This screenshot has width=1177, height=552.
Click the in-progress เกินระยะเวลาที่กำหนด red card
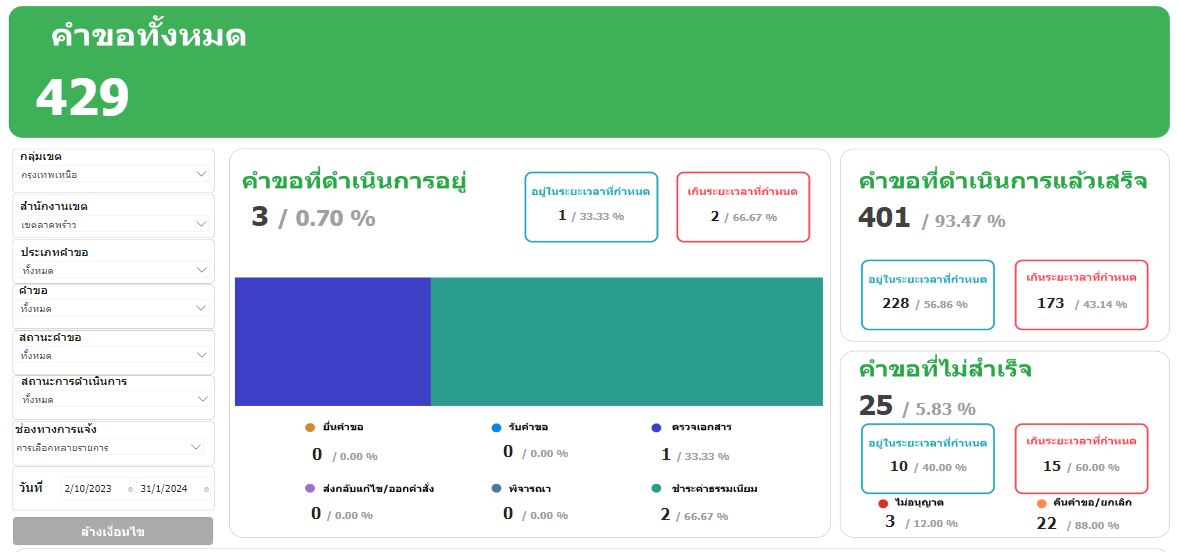tap(743, 207)
